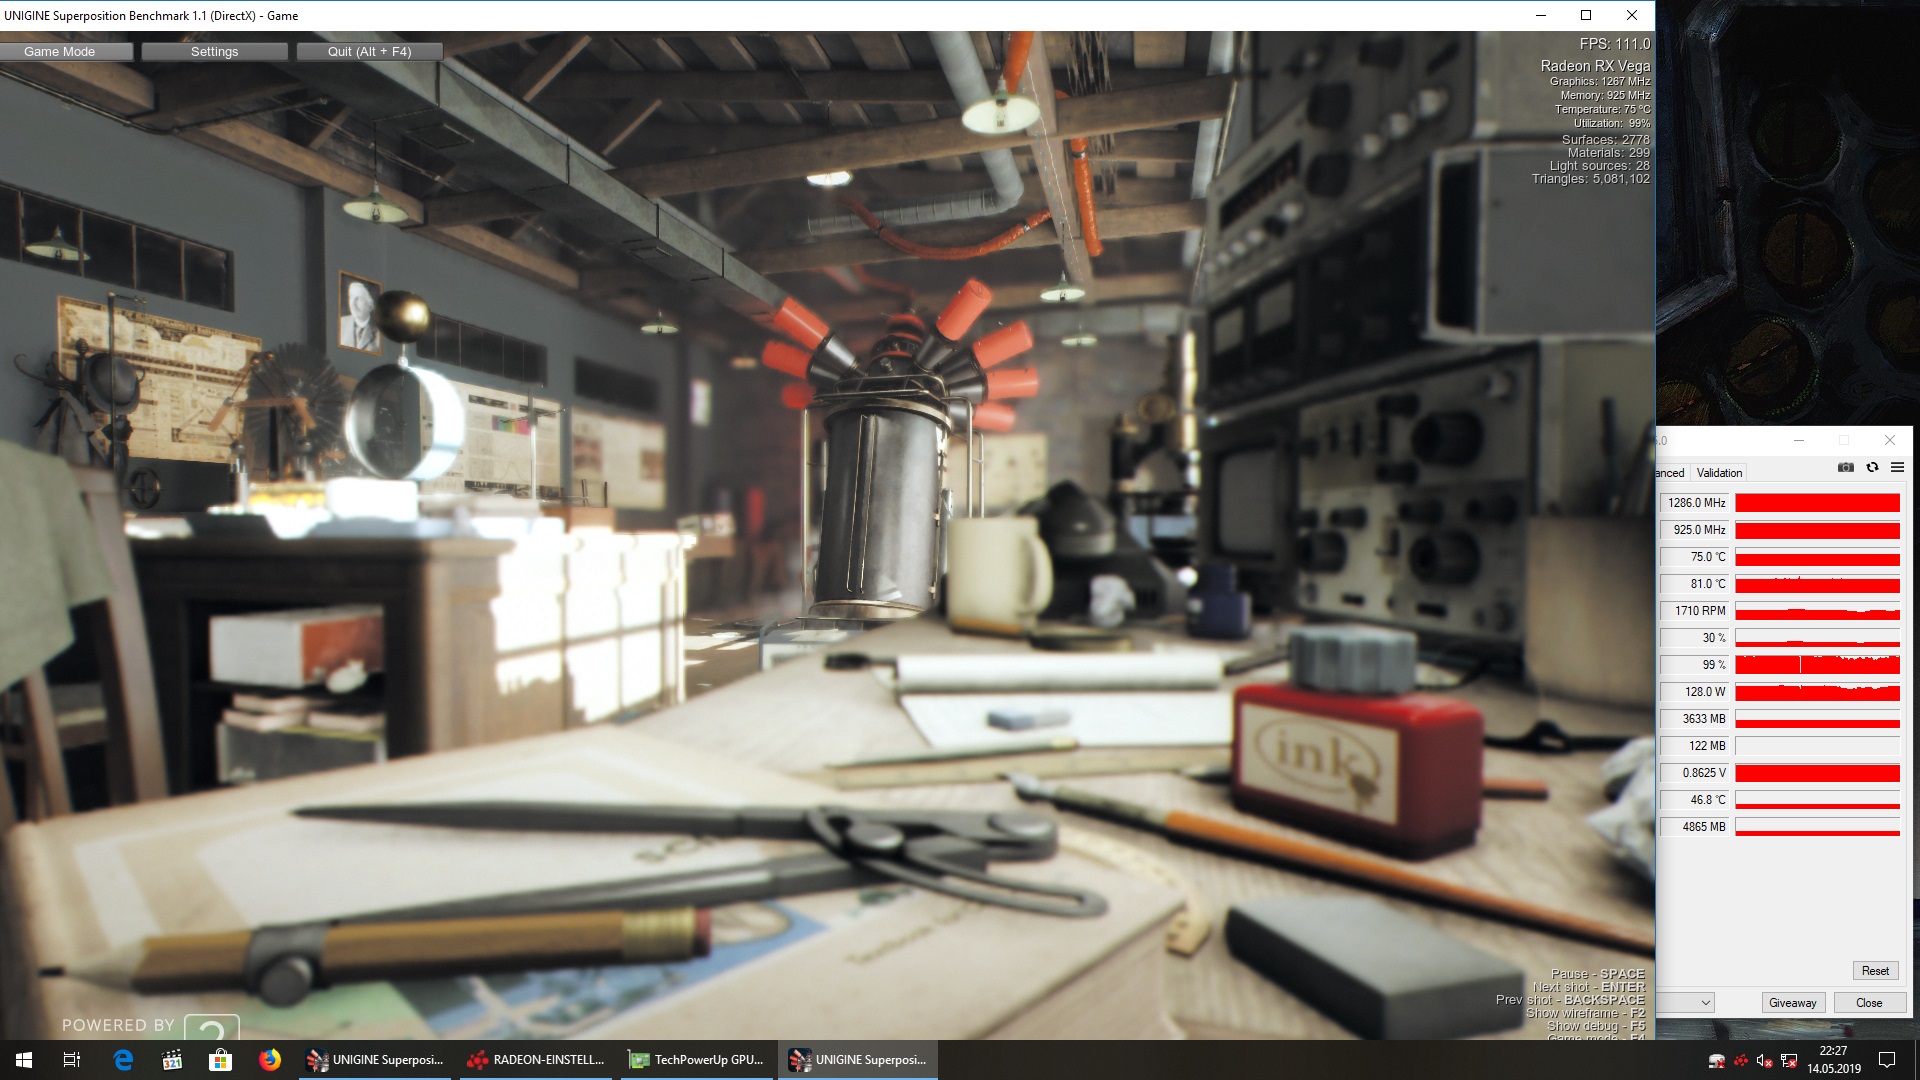Open the Radeon Settings tray icon
This screenshot has width=1920, height=1080.
coord(1741,1061)
